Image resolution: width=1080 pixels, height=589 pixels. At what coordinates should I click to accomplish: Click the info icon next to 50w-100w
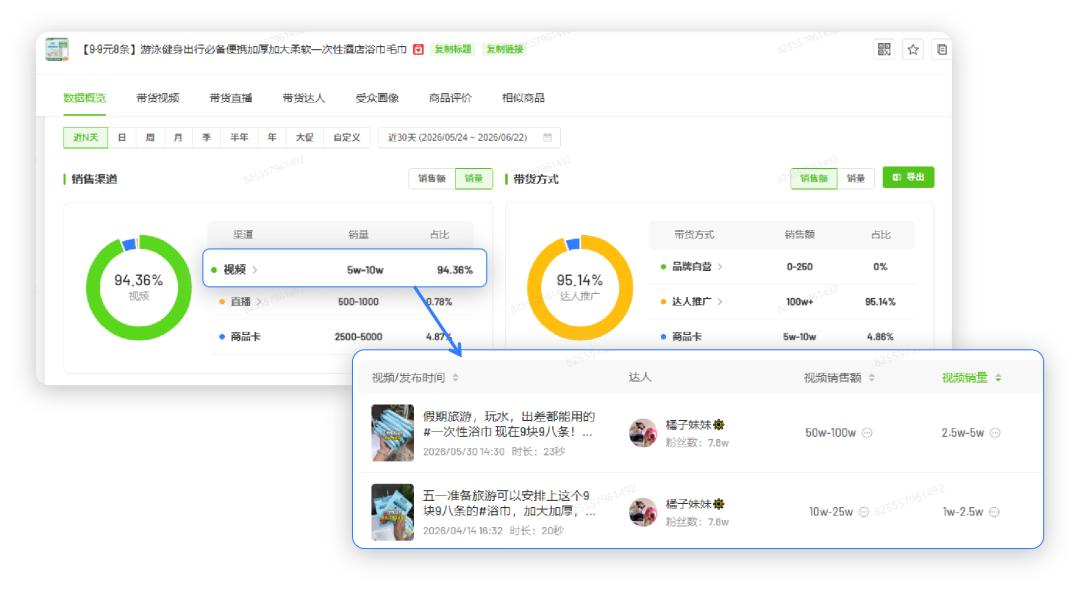(x=867, y=433)
